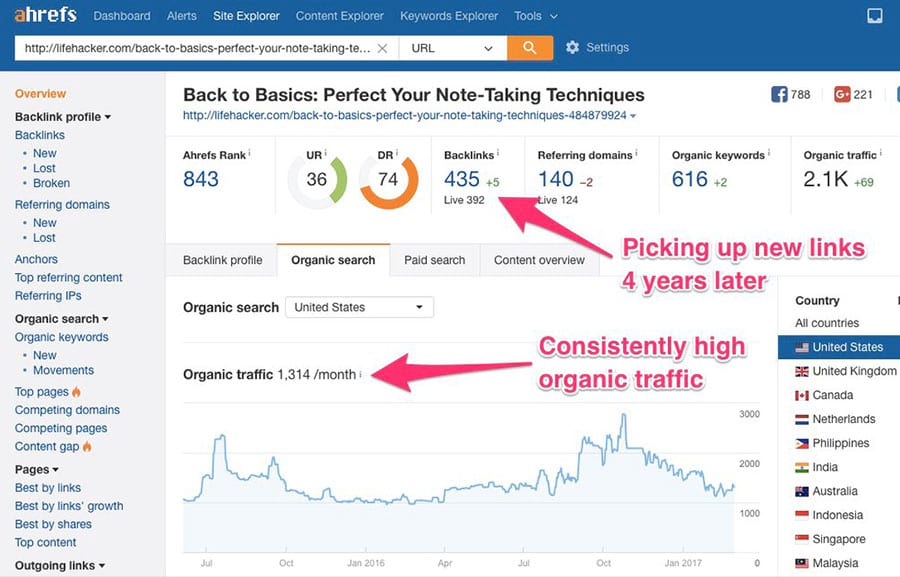Viewport: 900px width, 577px height.
Task: Click the Singapore flag icon
Action: pyautogui.click(x=802, y=539)
